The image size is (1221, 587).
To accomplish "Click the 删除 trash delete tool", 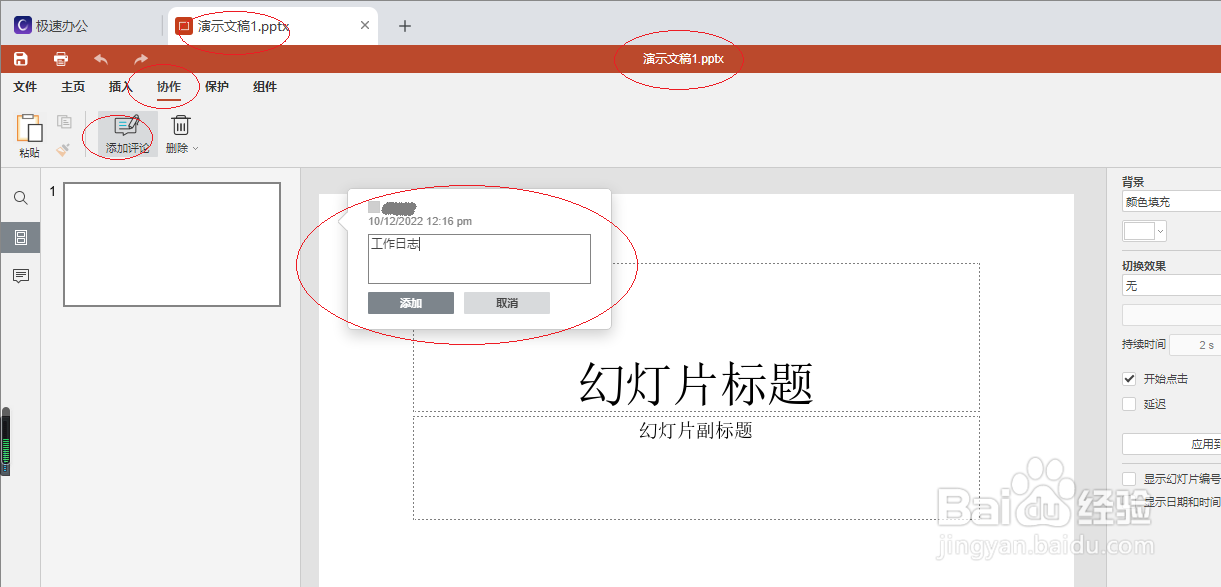I will pos(179,128).
